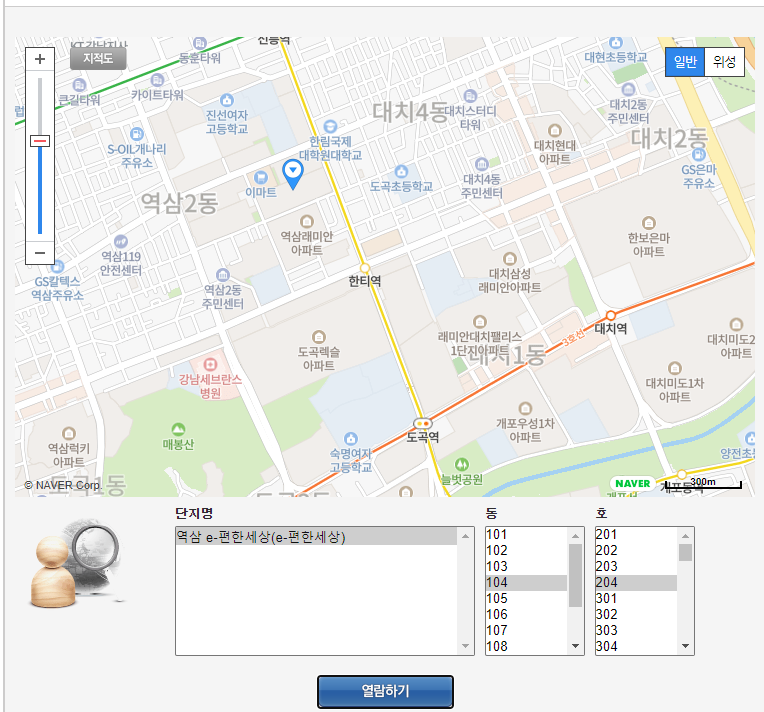Click the map zoom out minus button
The image size is (764, 712).
coord(40,252)
